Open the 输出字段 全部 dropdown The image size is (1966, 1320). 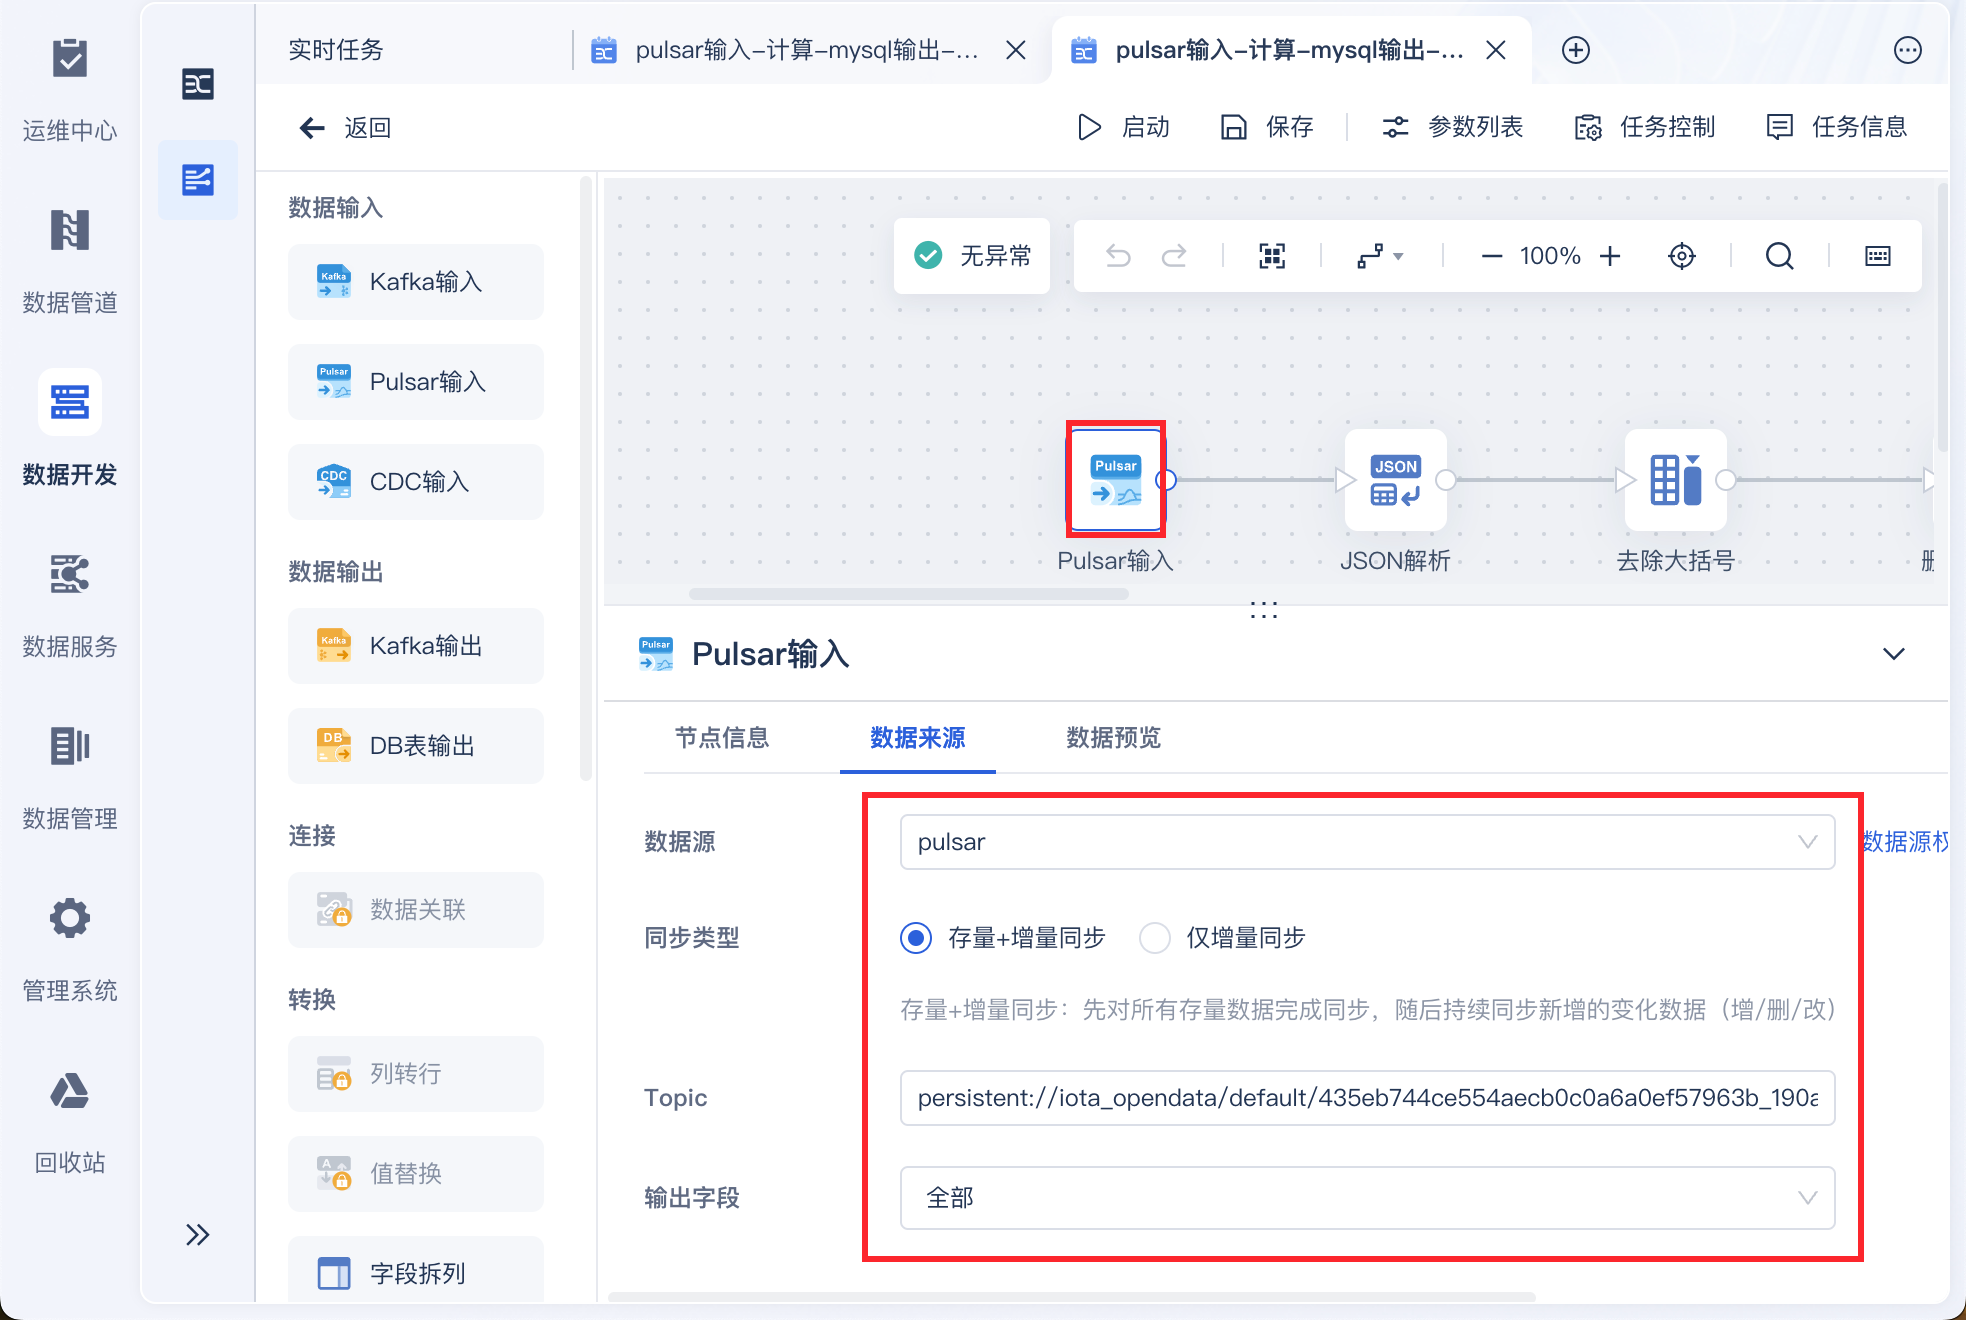pos(1366,1198)
